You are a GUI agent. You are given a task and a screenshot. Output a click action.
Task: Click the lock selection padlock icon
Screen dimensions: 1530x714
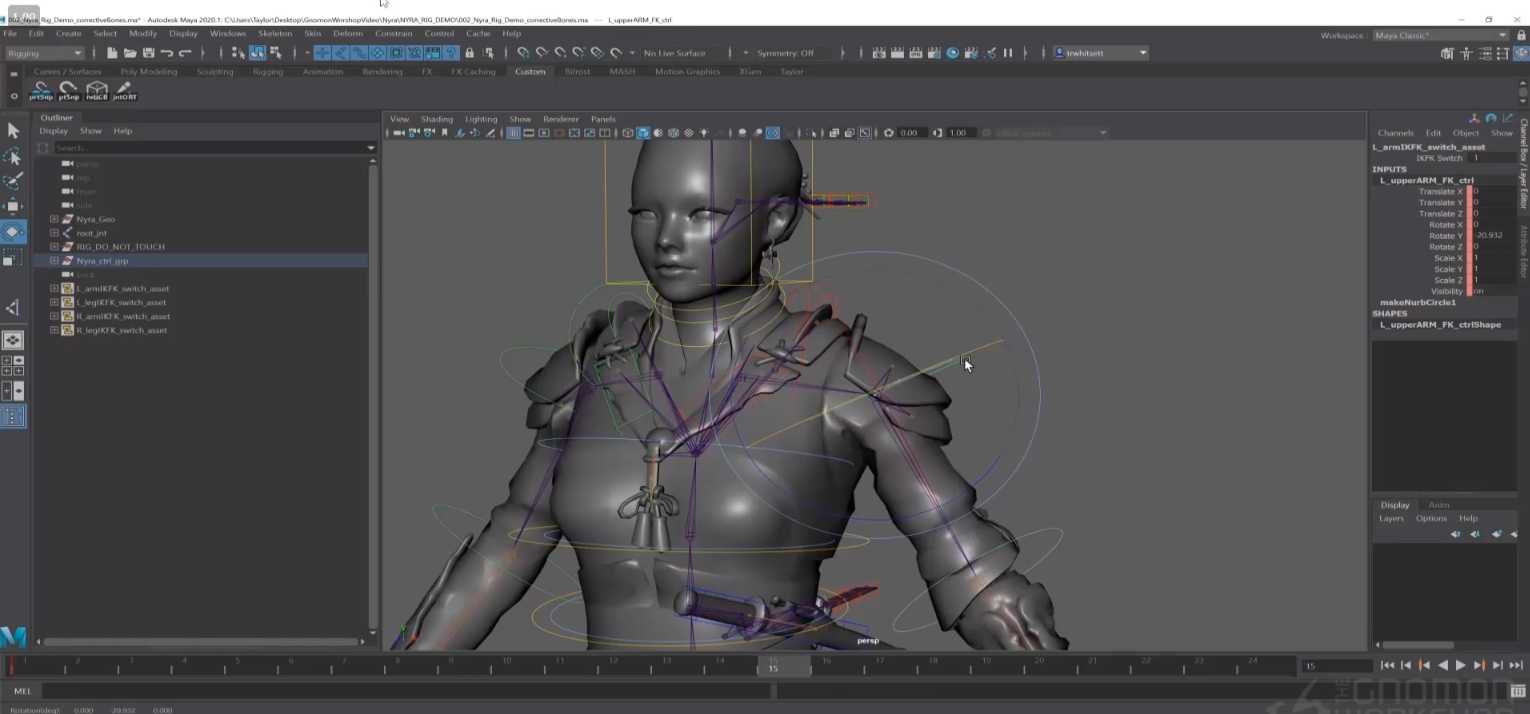pyautogui.click(x=469, y=53)
